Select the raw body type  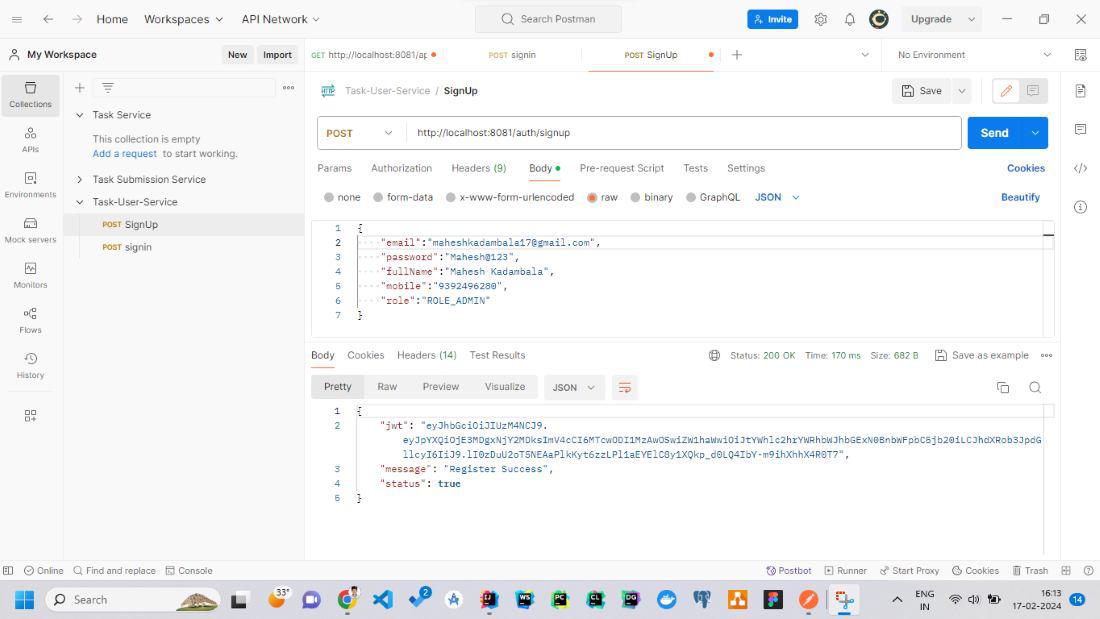602,197
